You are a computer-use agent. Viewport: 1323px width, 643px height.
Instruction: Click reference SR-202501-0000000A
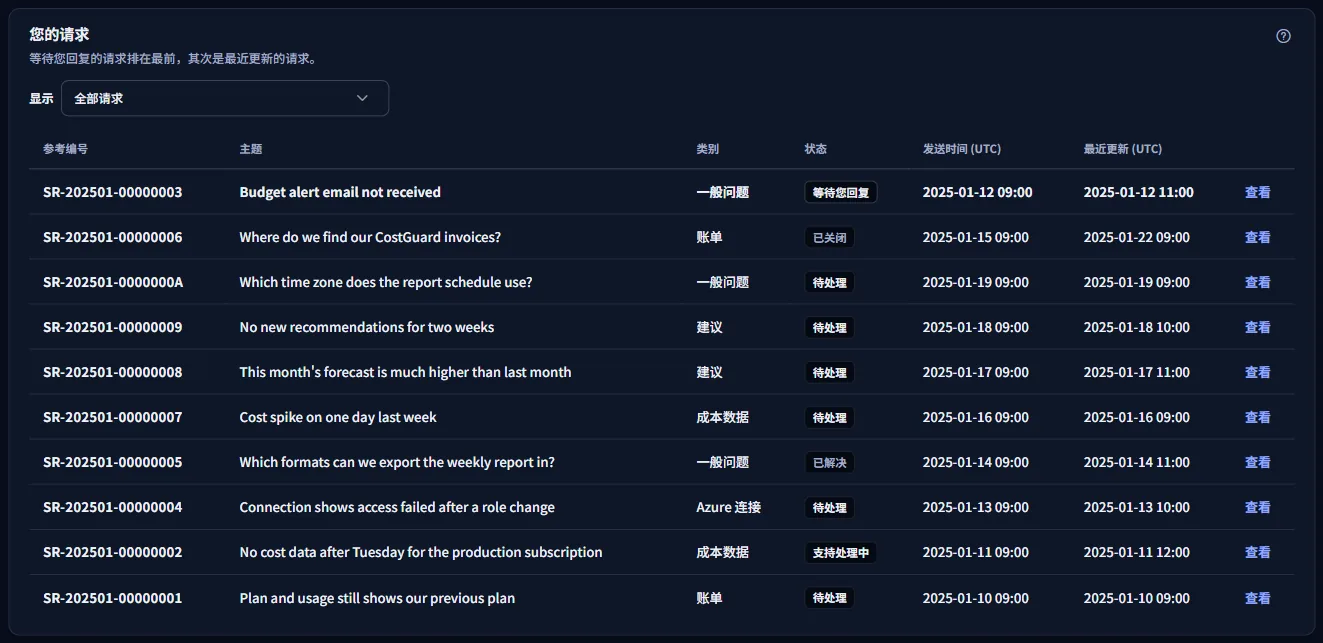click(x=113, y=282)
